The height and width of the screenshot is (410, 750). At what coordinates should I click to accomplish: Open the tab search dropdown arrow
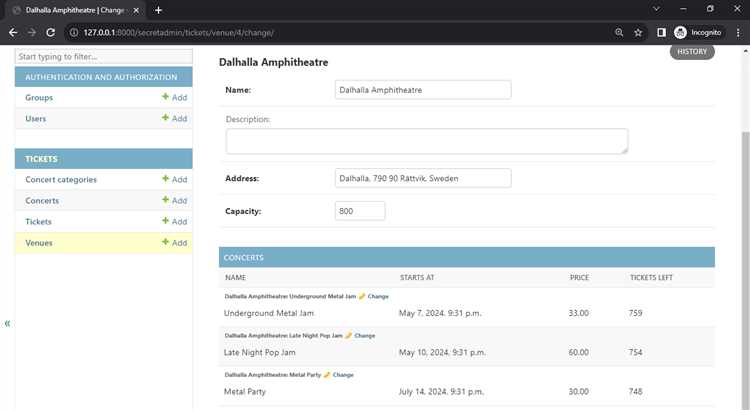click(x=656, y=9)
